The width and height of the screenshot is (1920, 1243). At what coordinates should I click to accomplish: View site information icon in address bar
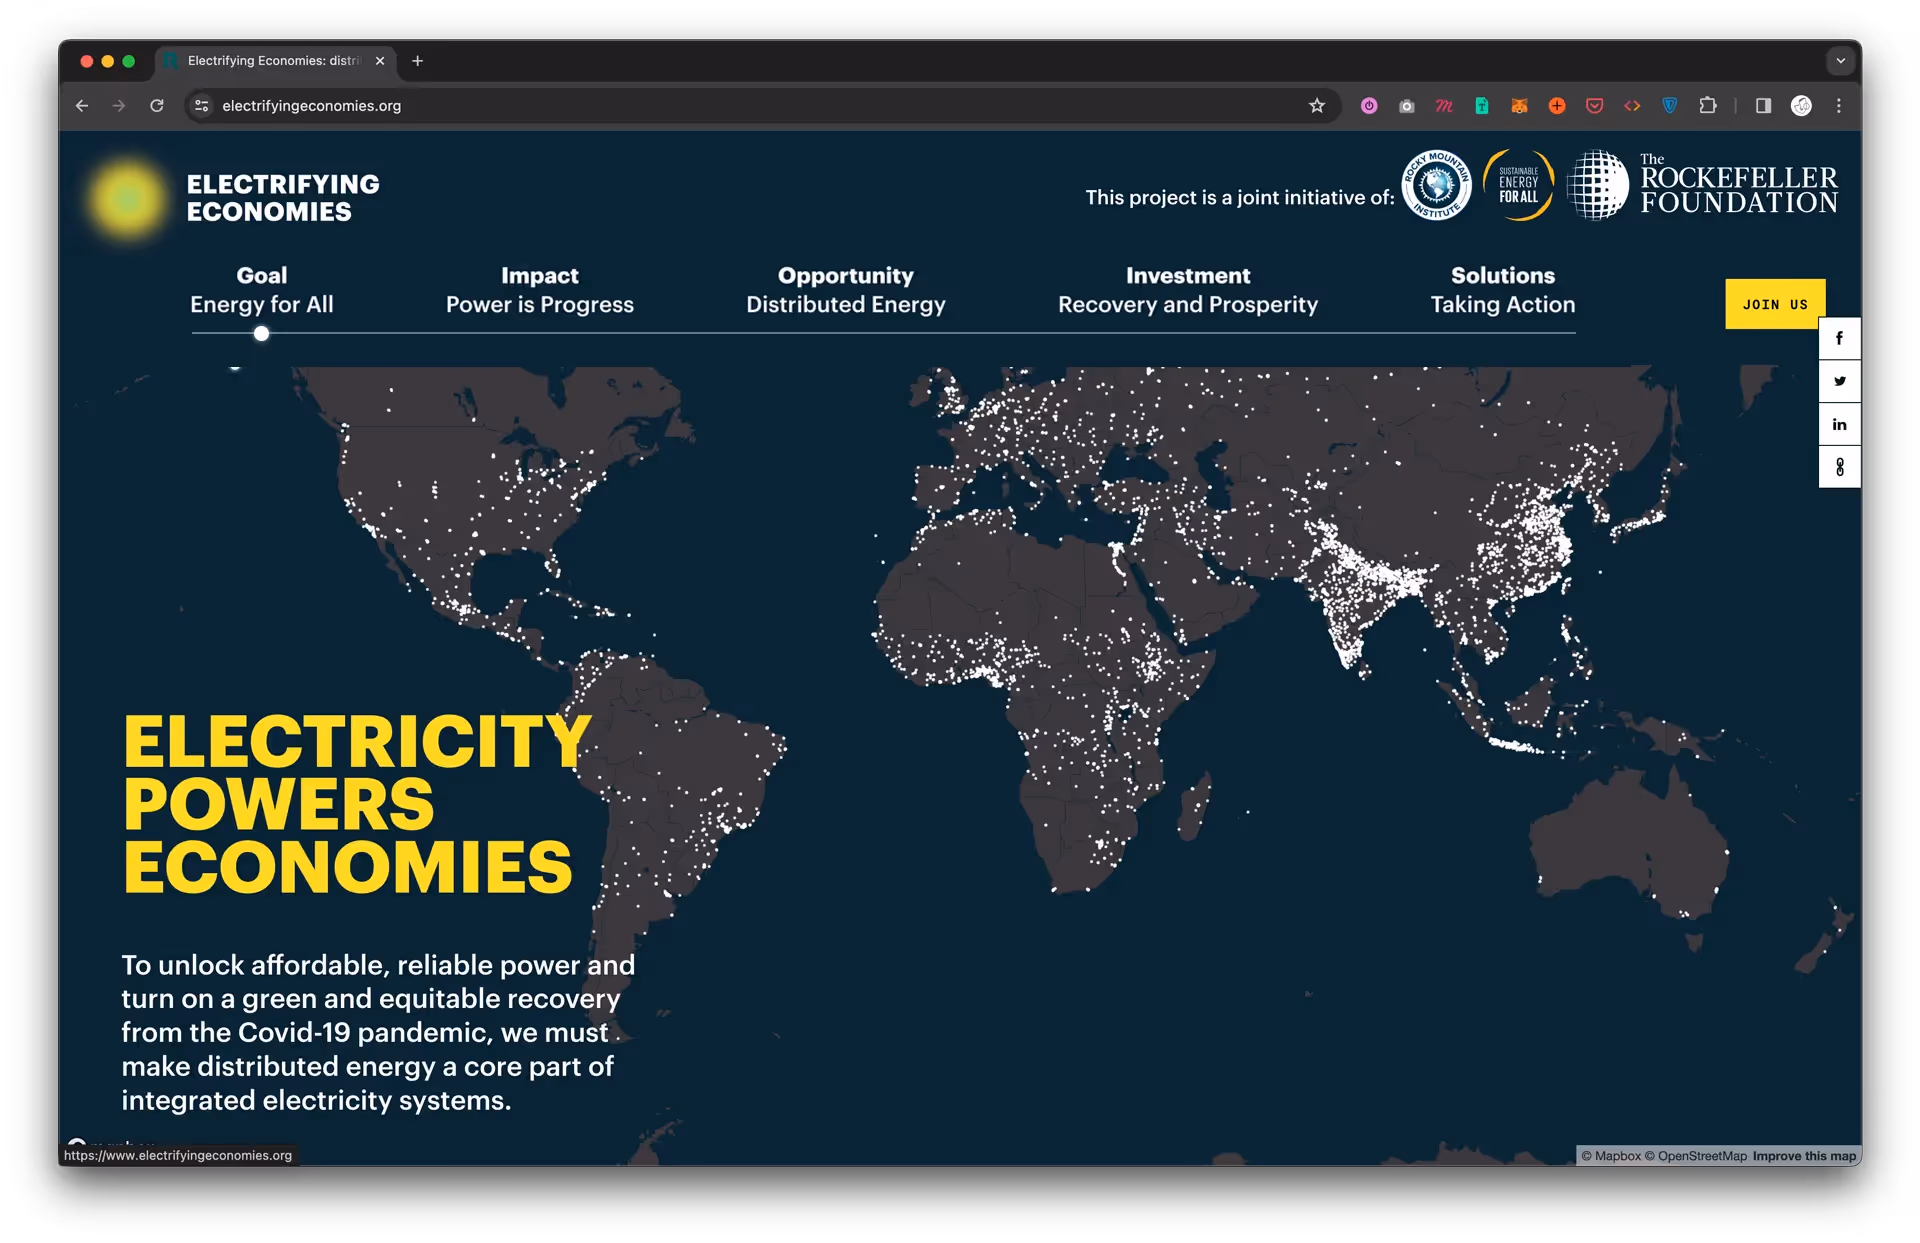[x=202, y=106]
